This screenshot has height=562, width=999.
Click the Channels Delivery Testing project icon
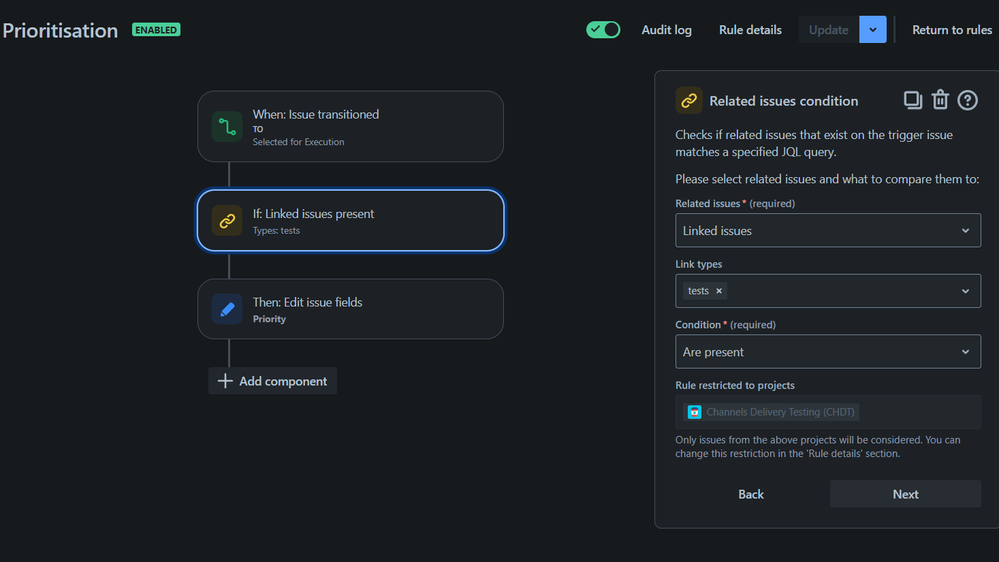tap(694, 412)
